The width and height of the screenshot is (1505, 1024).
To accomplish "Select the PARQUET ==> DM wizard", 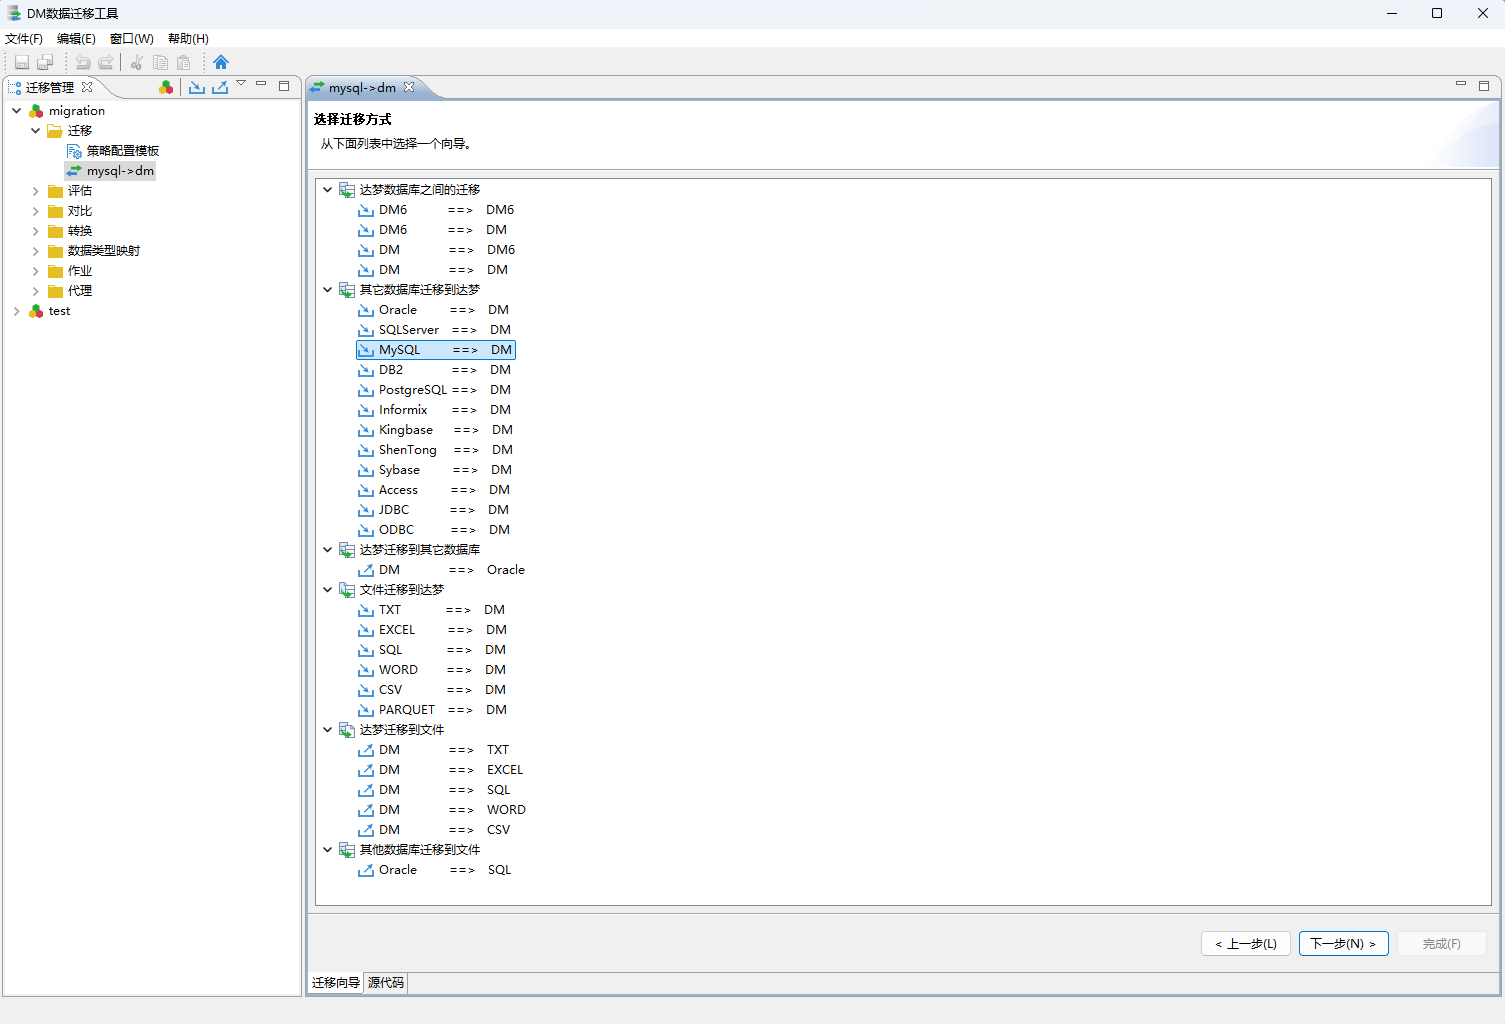I will [433, 710].
